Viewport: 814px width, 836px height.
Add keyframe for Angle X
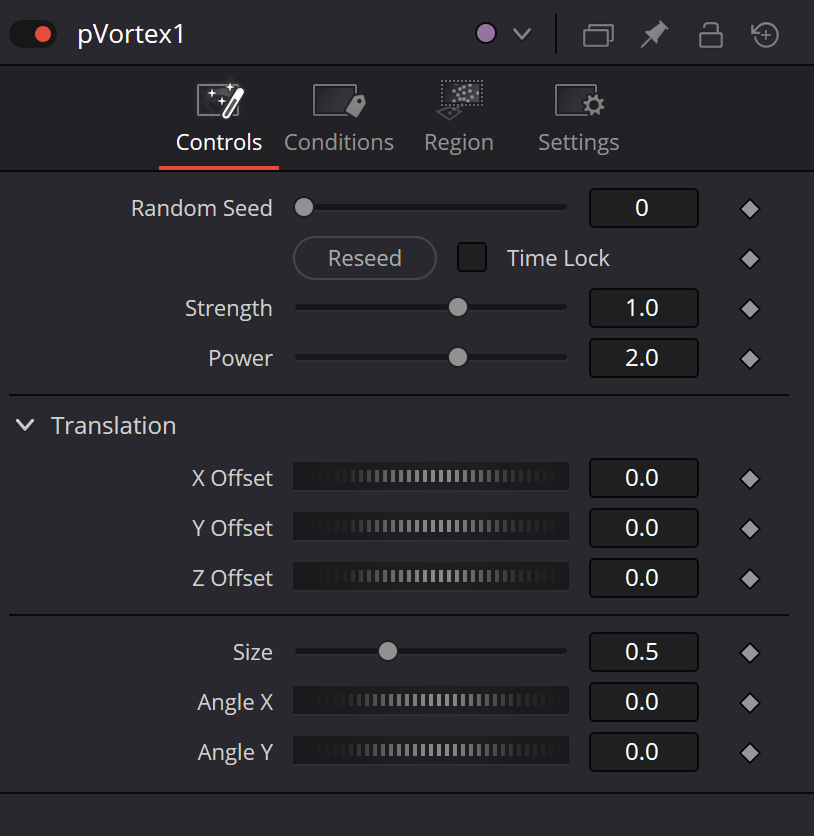click(749, 703)
